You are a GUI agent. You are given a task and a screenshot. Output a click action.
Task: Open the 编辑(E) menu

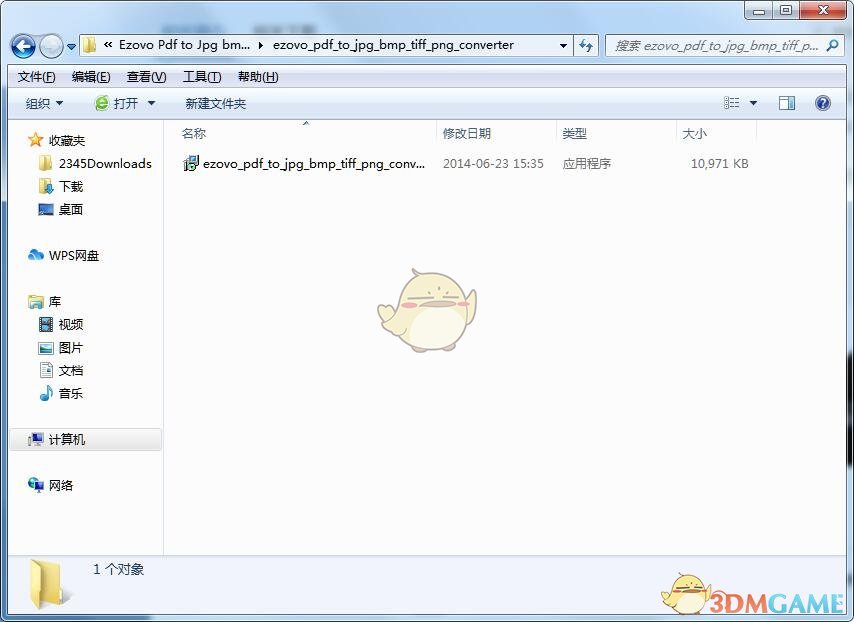(x=91, y=77)
